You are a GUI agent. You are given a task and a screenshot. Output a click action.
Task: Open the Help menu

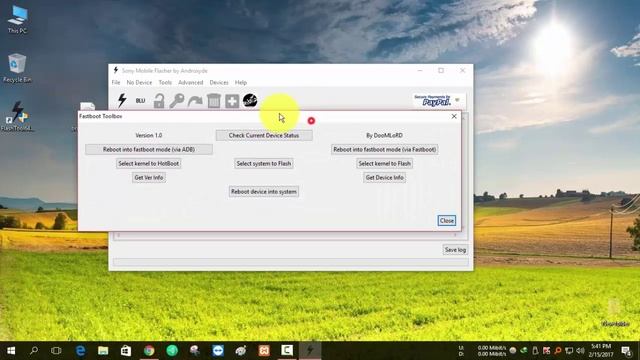click(x=241, y=82)
